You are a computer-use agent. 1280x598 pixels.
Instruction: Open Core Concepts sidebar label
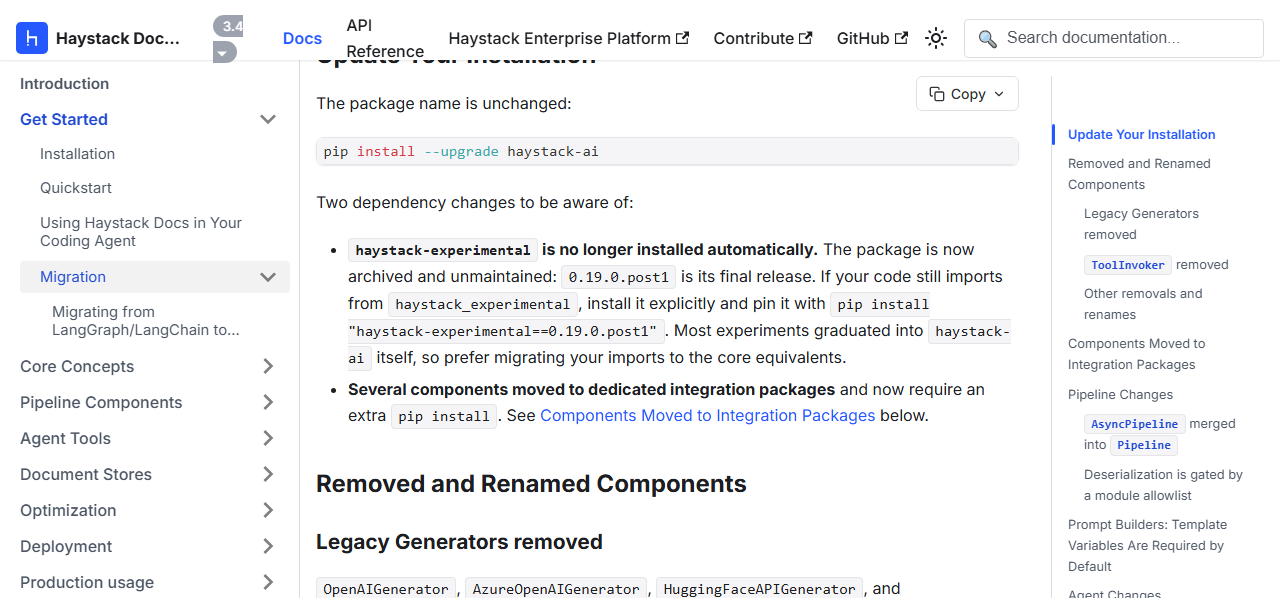(77, 367)
